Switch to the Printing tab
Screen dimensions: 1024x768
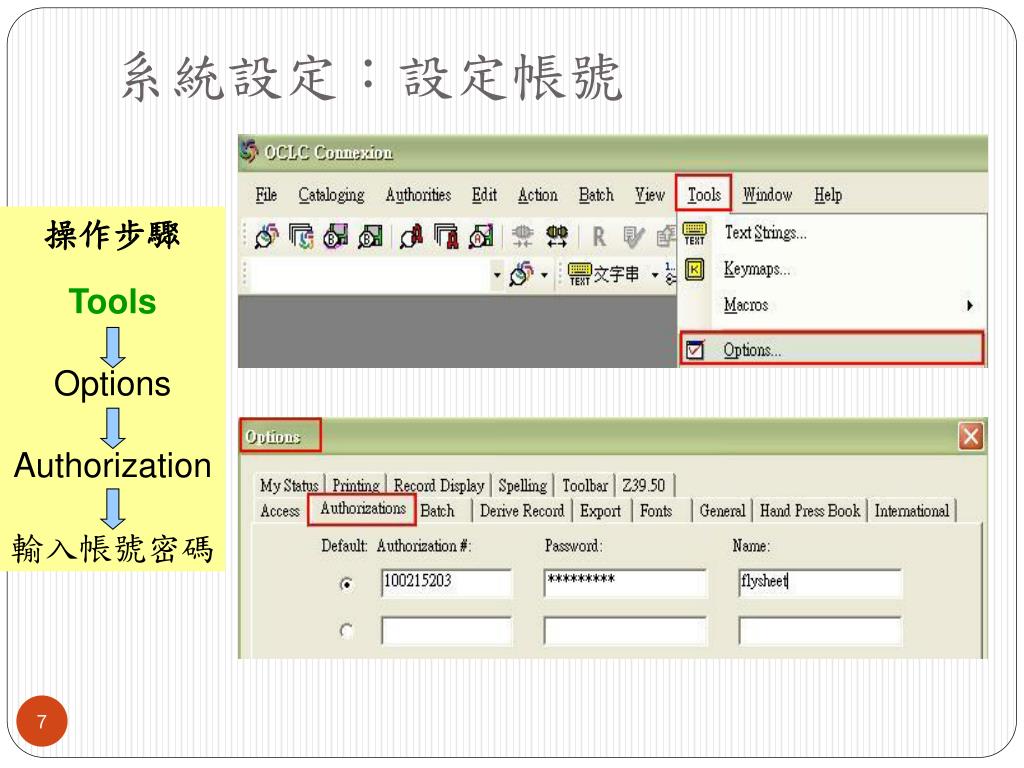(356, 485)
